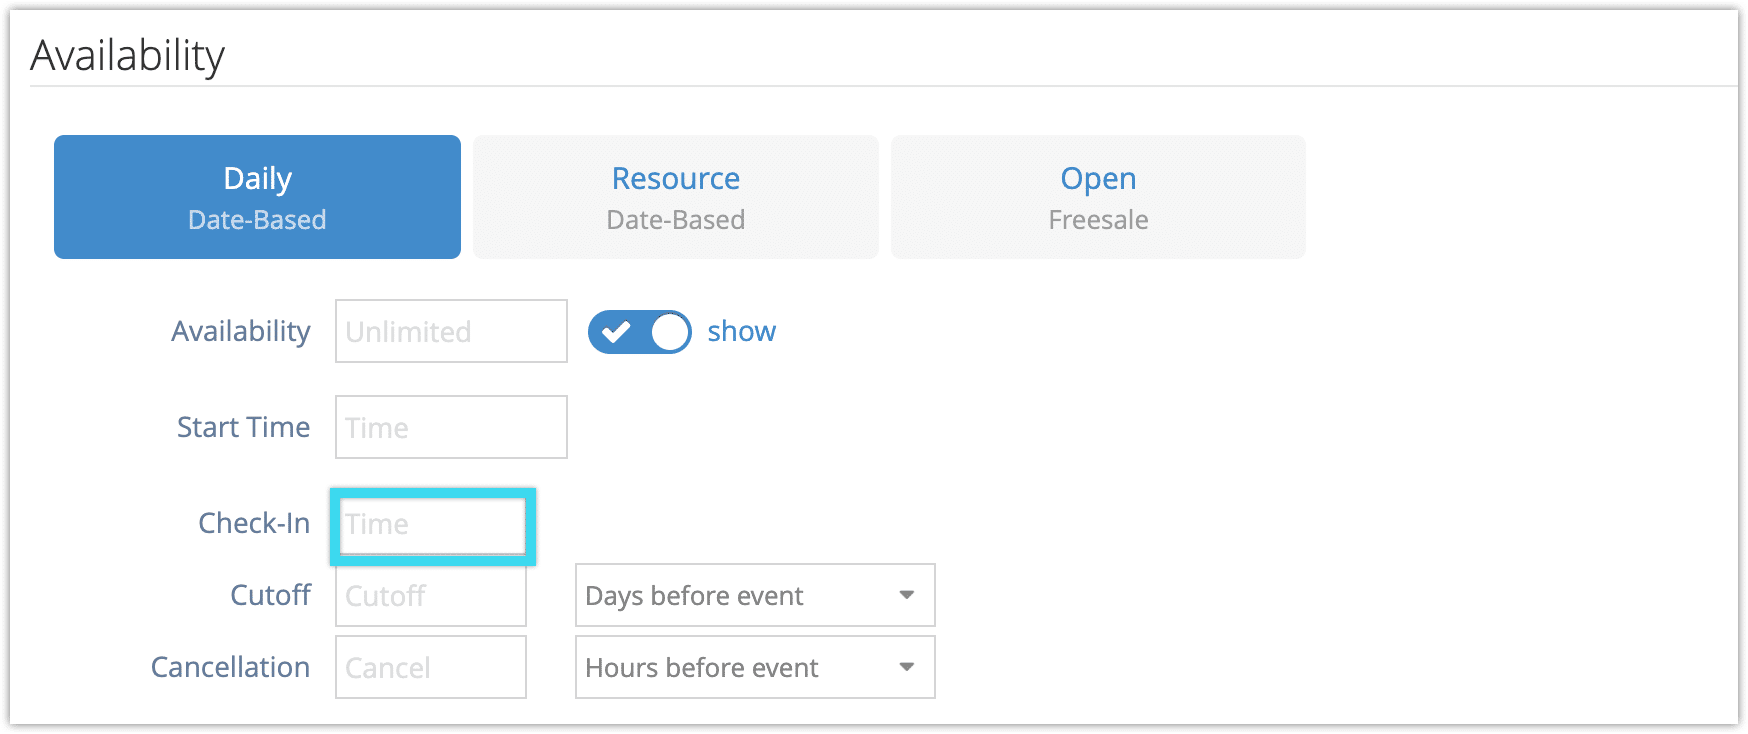
Task: Click the checkmark on the show toggle
Action: click(616, 332)
